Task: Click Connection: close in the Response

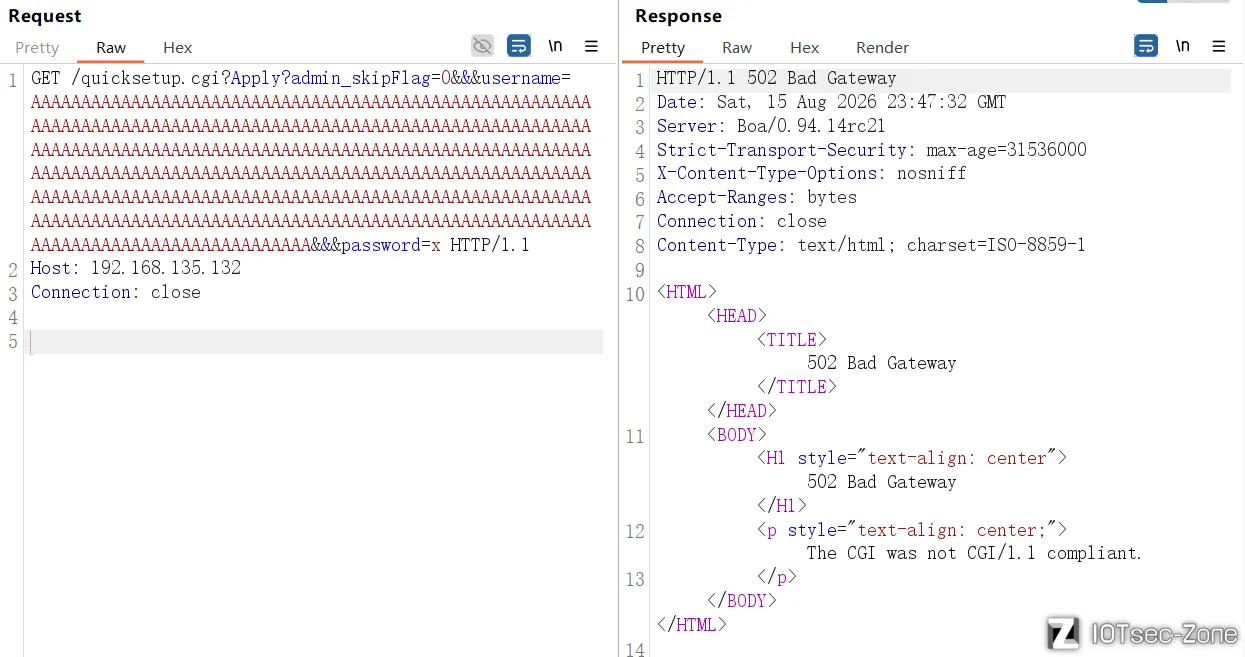Action: coord(742,221)
